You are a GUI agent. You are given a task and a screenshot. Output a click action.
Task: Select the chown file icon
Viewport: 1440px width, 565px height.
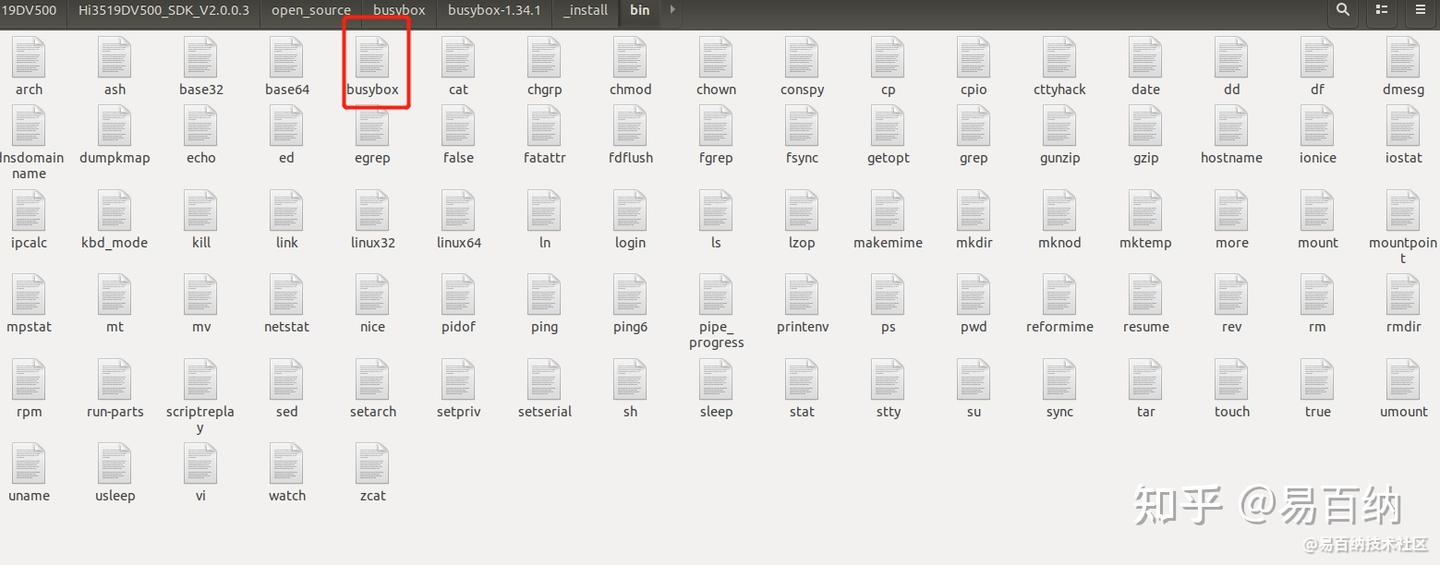(x=716, y=58)
